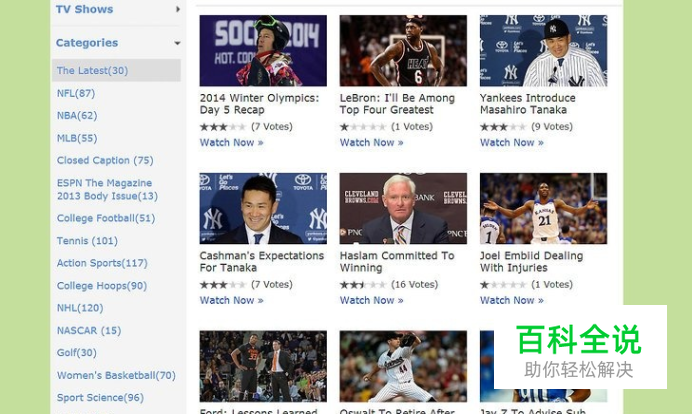Open Yankees Introduce Masahiro Tanaka thumbnail
This screenshot has height=414, width=692.
(543, 51)
